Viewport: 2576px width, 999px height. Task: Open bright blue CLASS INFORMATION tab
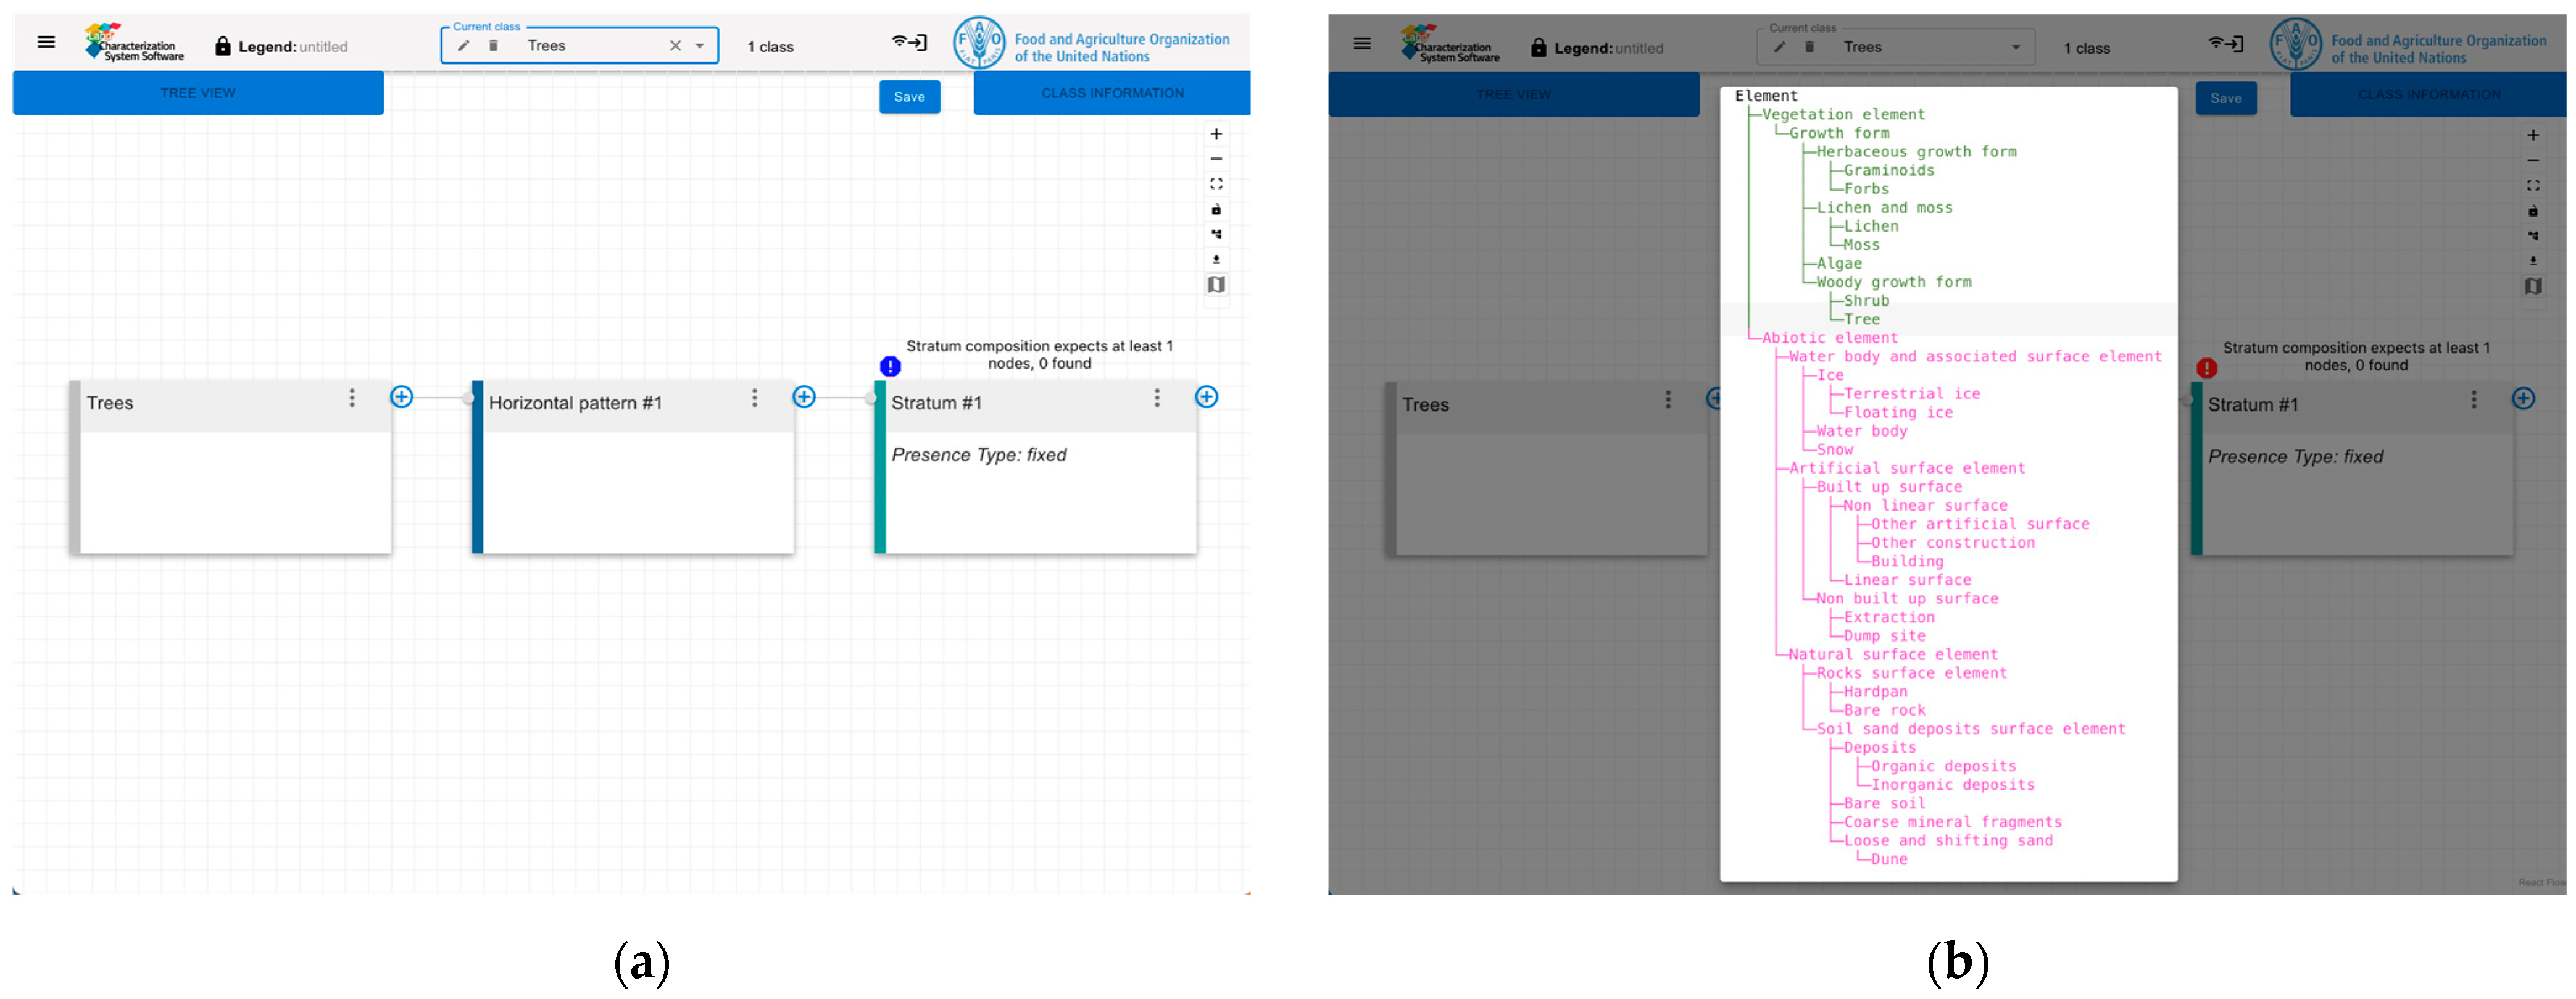(x=1112, y=93)
